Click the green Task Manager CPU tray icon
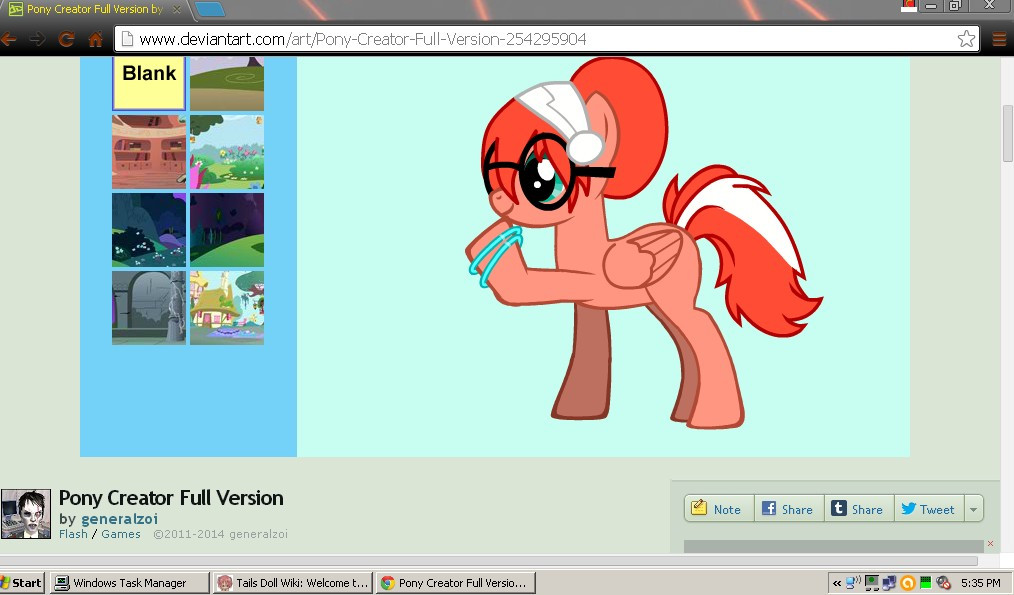This screenshot has width=1014, height=595. pos(925,583)
